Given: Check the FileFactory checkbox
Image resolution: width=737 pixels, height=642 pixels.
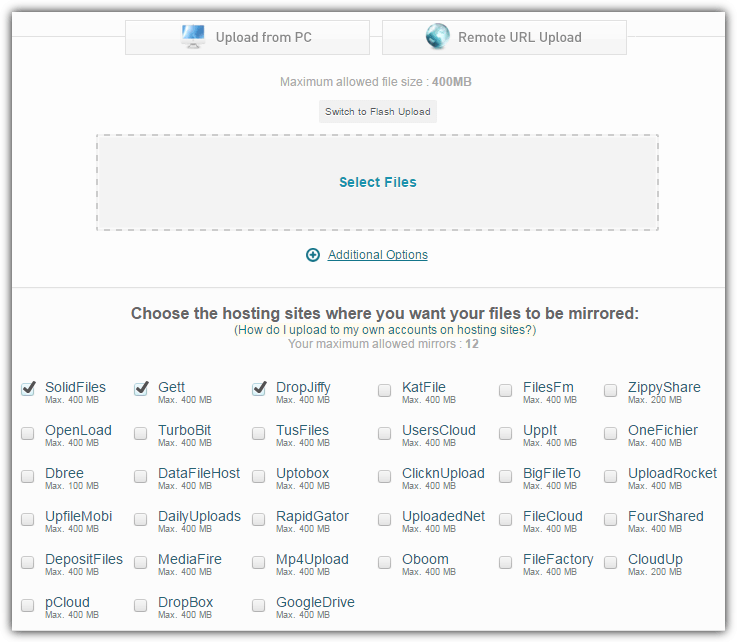Looking at the screenshot, I should point(506,562).
